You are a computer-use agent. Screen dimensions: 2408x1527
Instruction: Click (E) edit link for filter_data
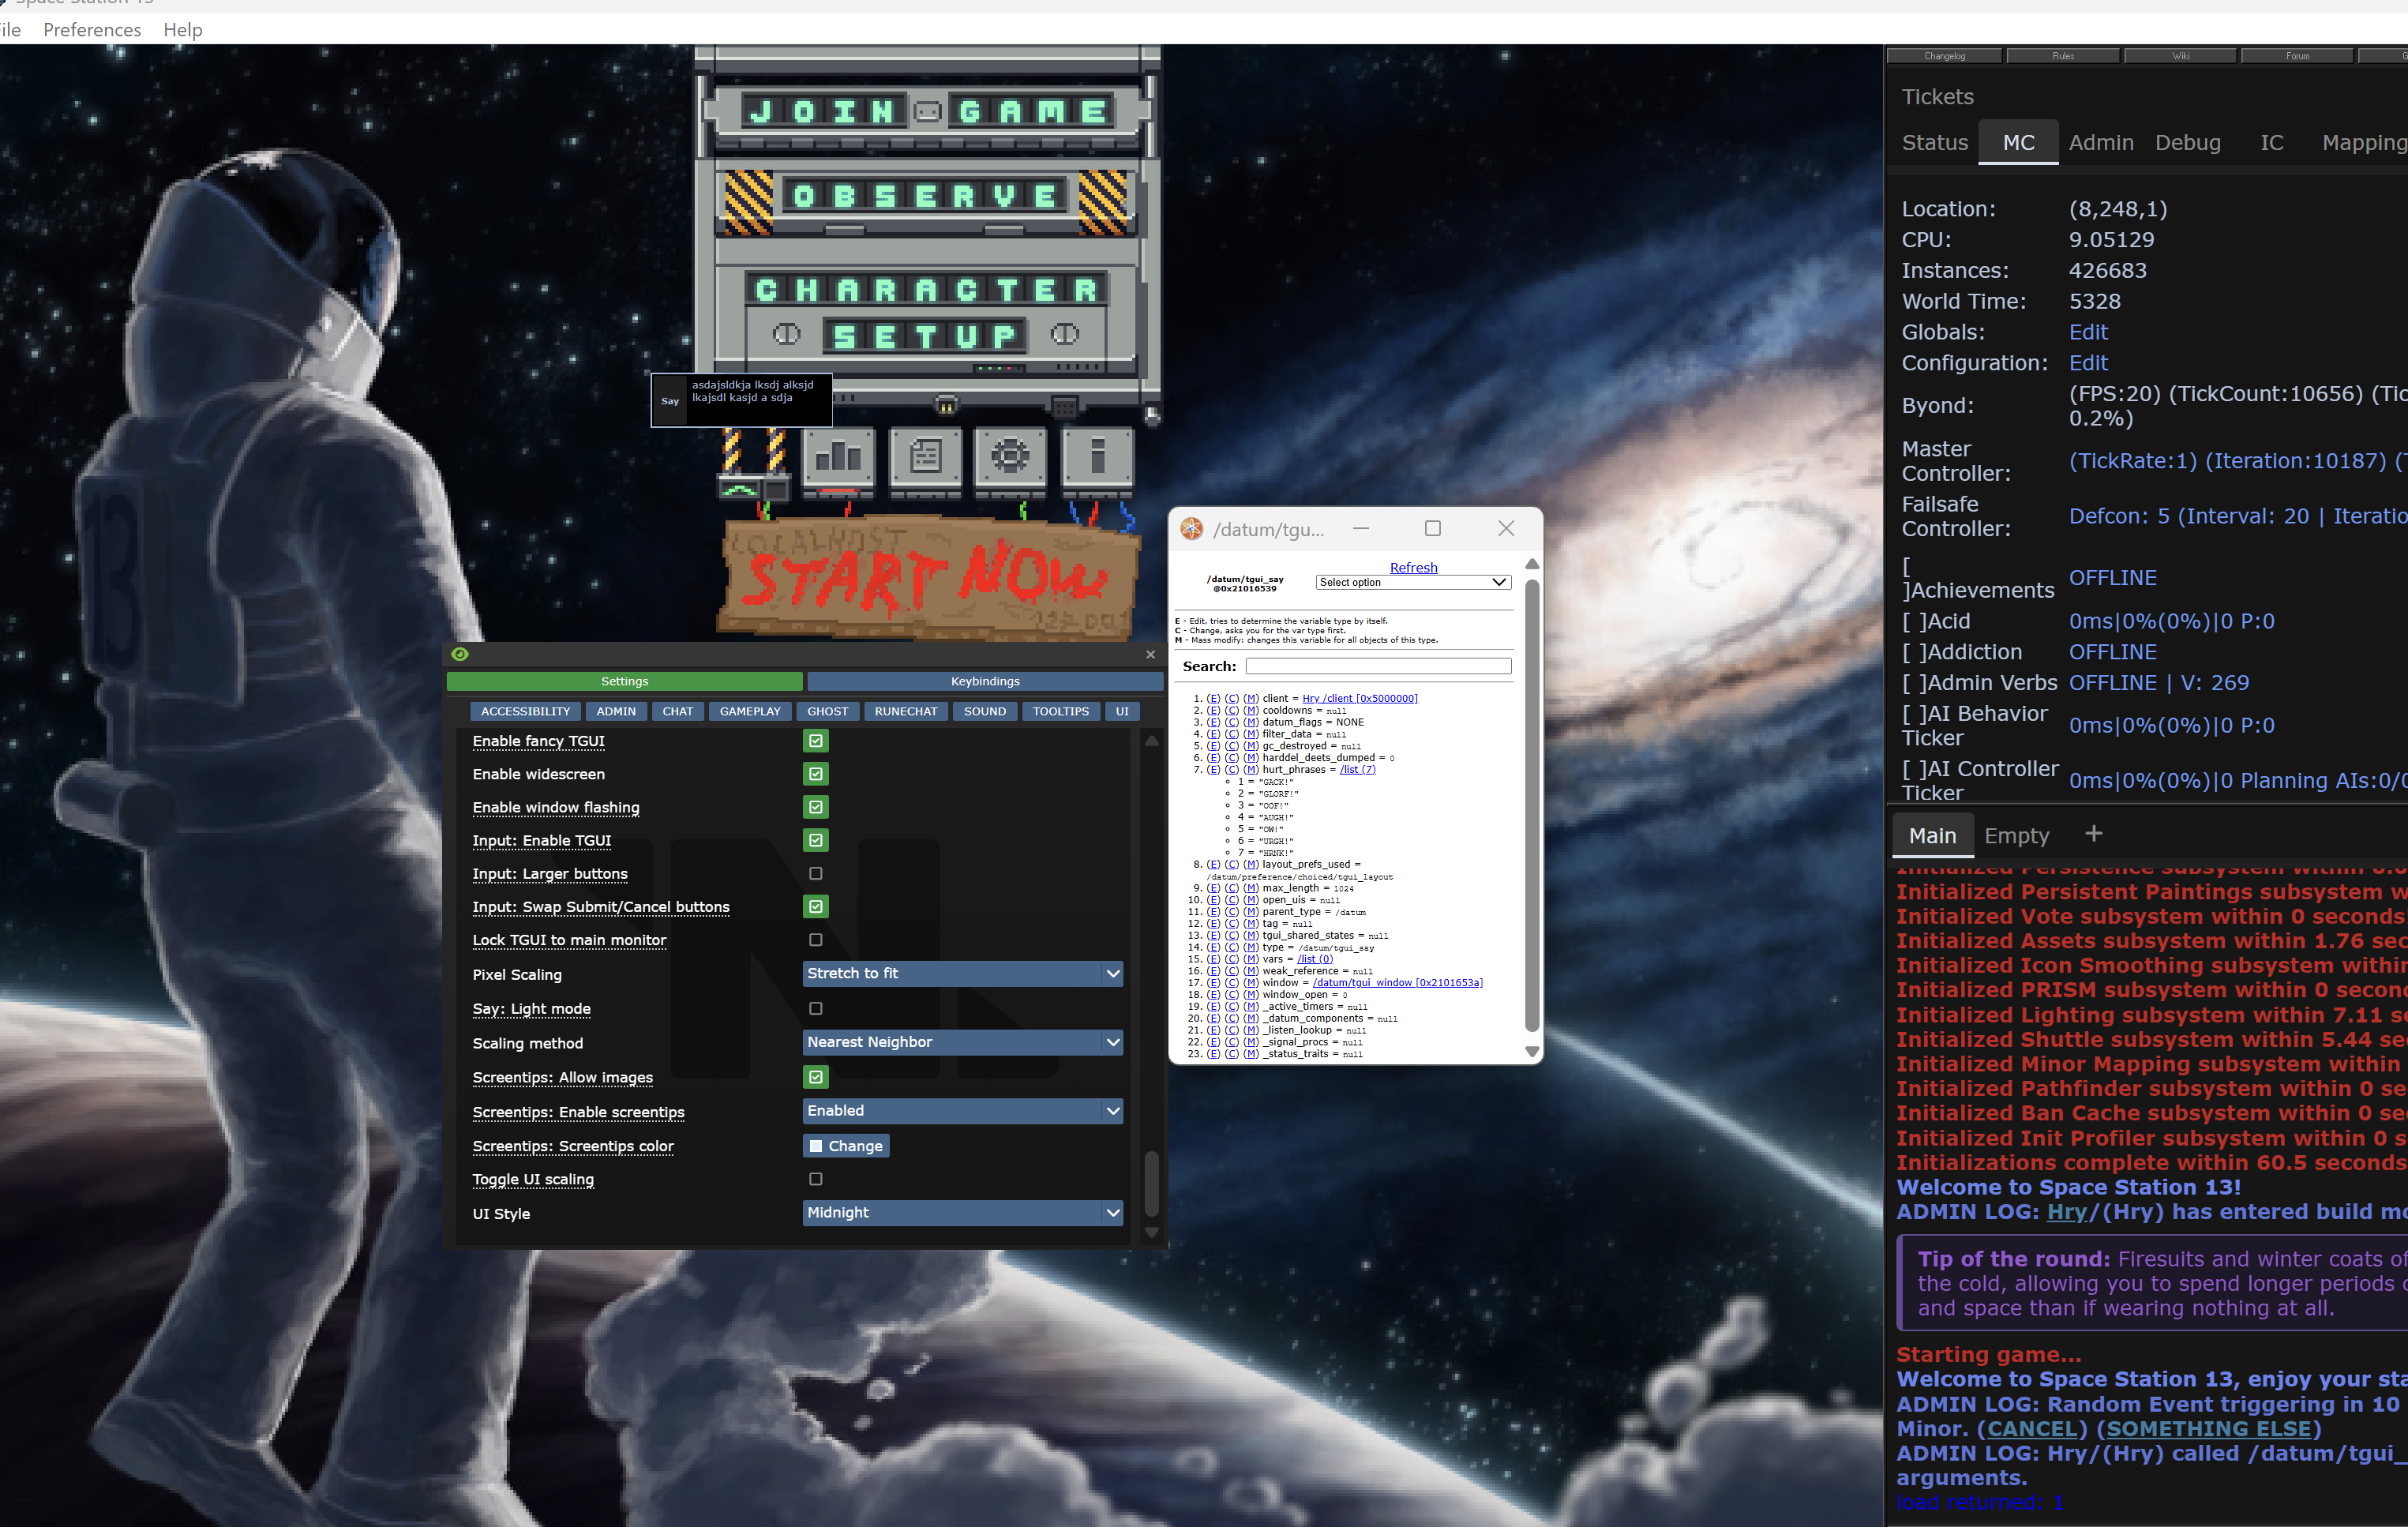click(x=1213, y=734)
